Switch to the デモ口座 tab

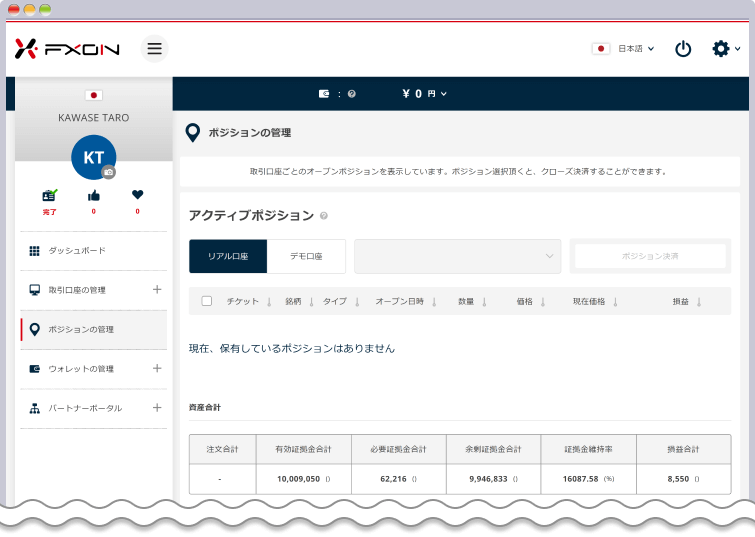click(306, 256)
